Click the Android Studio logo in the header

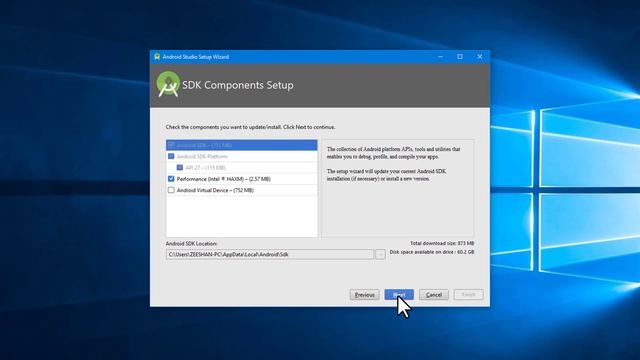coord(168,84)
